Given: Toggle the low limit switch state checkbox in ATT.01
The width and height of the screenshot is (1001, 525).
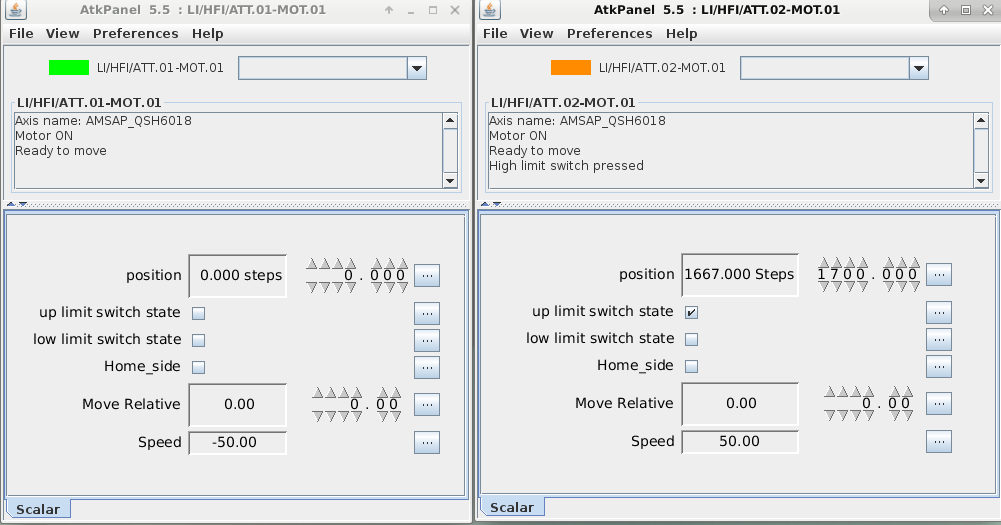Looking at the screenshot, I should (x=198, y=340).
